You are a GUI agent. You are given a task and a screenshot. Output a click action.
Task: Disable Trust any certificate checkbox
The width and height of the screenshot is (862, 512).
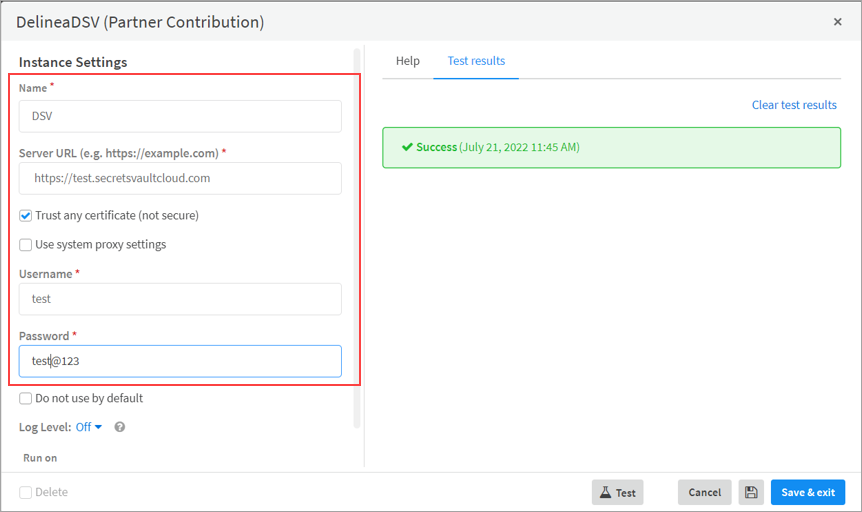pyautogui.click(x=26, y=215)
